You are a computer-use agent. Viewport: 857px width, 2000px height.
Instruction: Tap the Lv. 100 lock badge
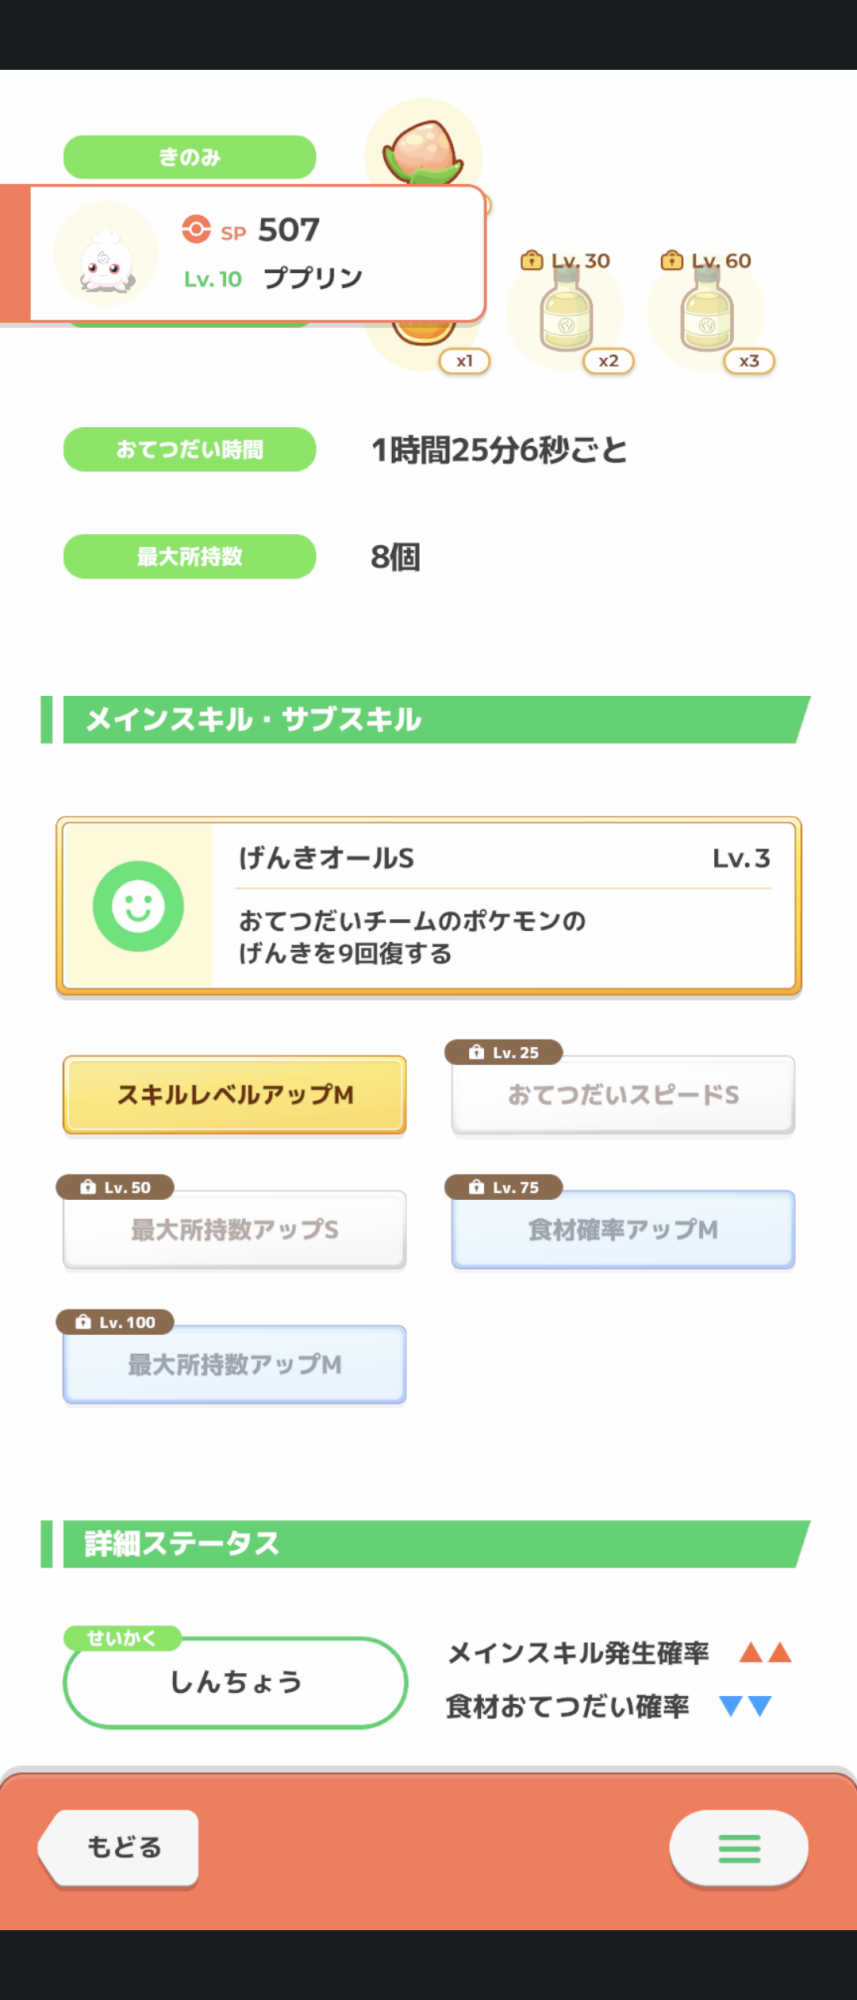[x=116, y=1322]
